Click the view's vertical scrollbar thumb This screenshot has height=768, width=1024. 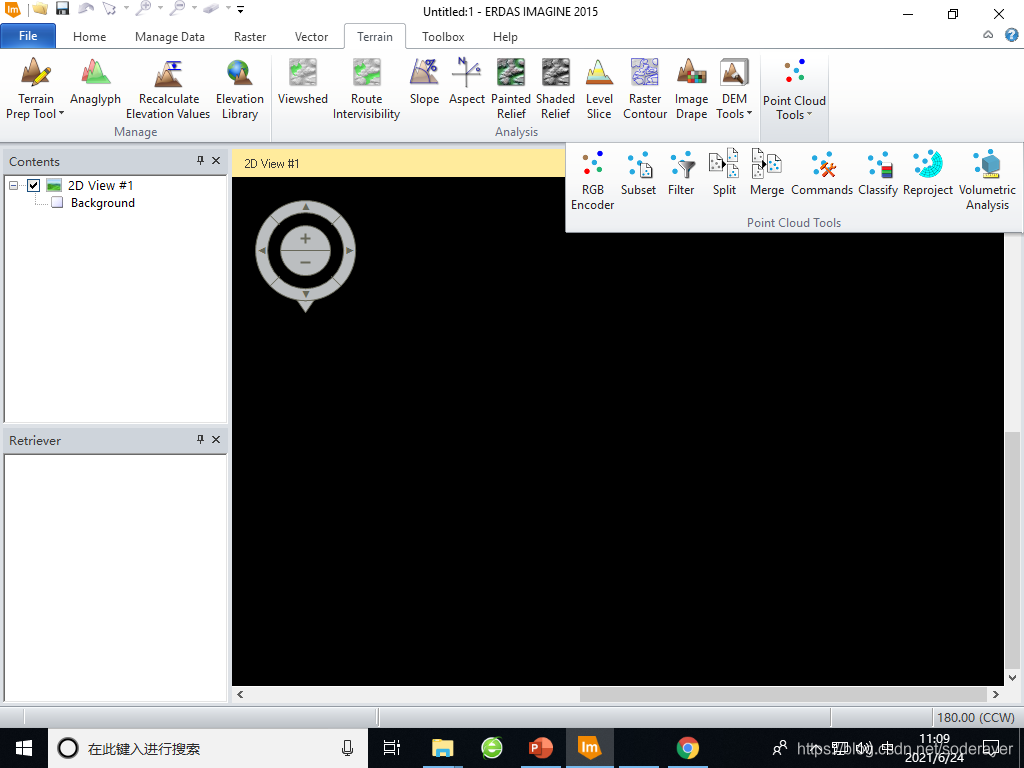click(x=1012, y=549)
